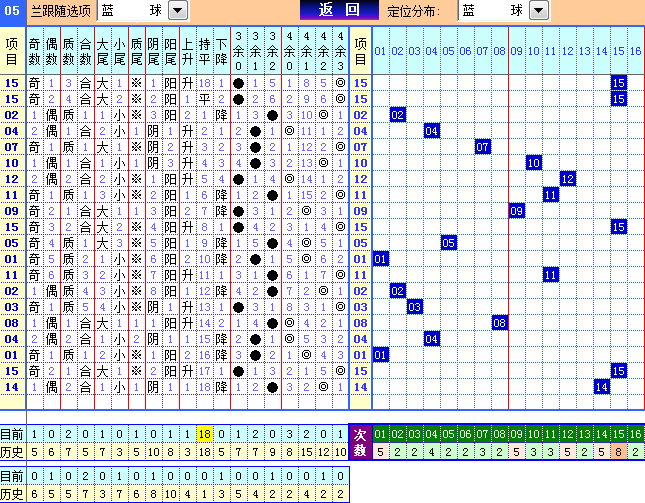This screenshot has height=503, width=645.
Task: Click row label 12 in right 项目 column
Action: click(x=360, y=179)
